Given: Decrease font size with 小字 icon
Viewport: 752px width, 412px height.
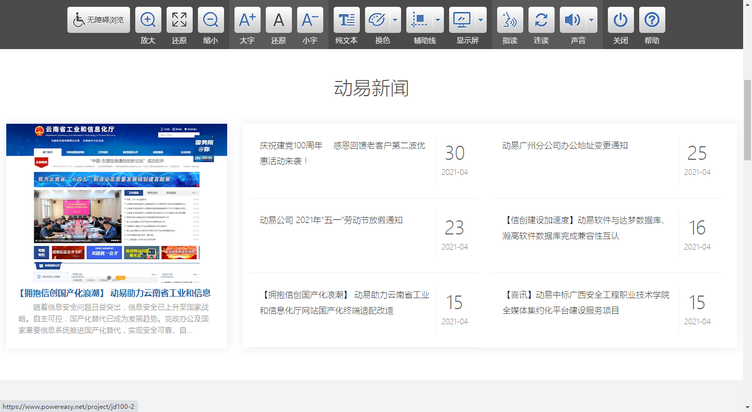Looking at the screenshot, I should 309,20.
